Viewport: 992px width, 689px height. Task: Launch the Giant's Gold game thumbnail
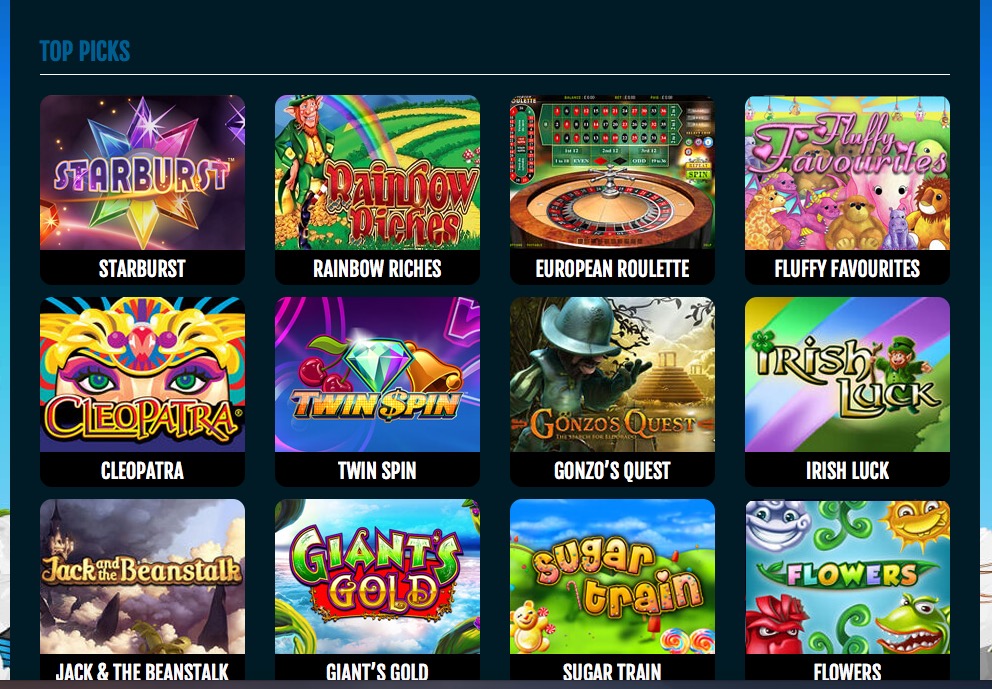377,576
